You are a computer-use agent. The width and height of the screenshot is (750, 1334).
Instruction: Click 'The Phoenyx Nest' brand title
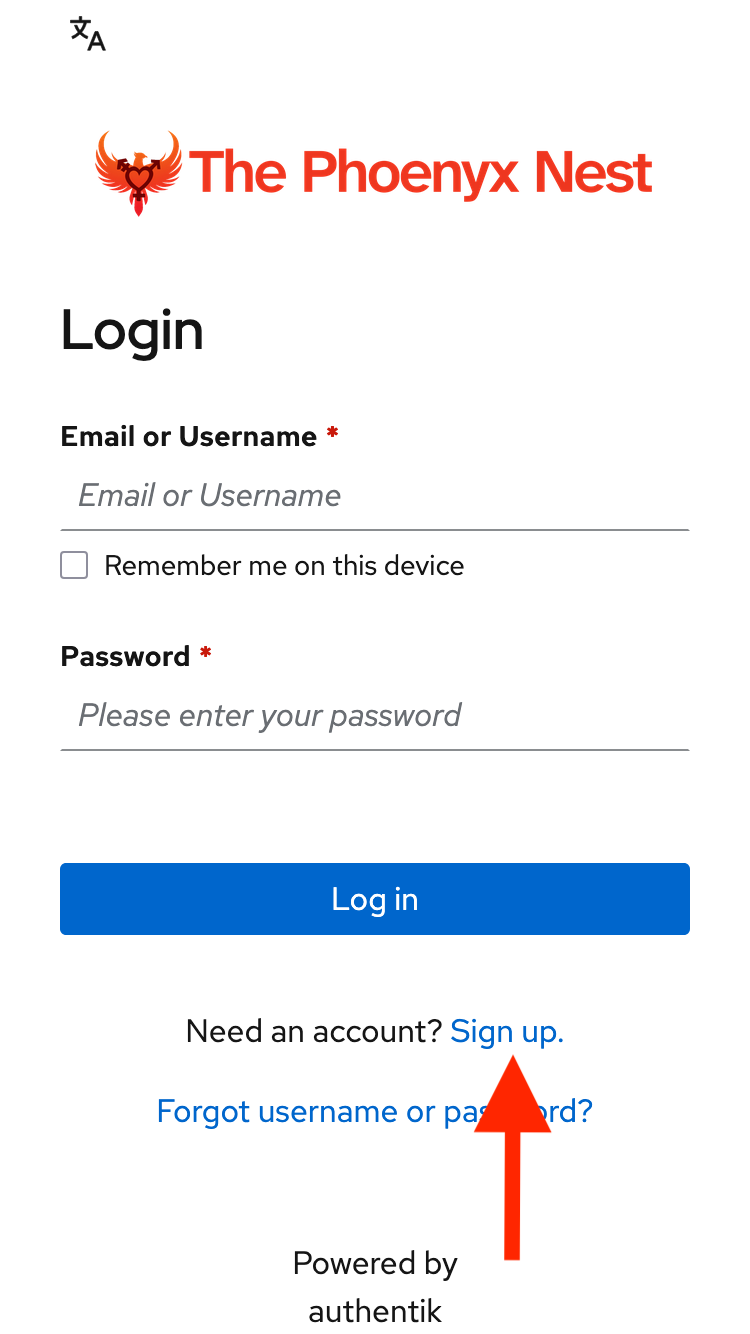(420, 172)
